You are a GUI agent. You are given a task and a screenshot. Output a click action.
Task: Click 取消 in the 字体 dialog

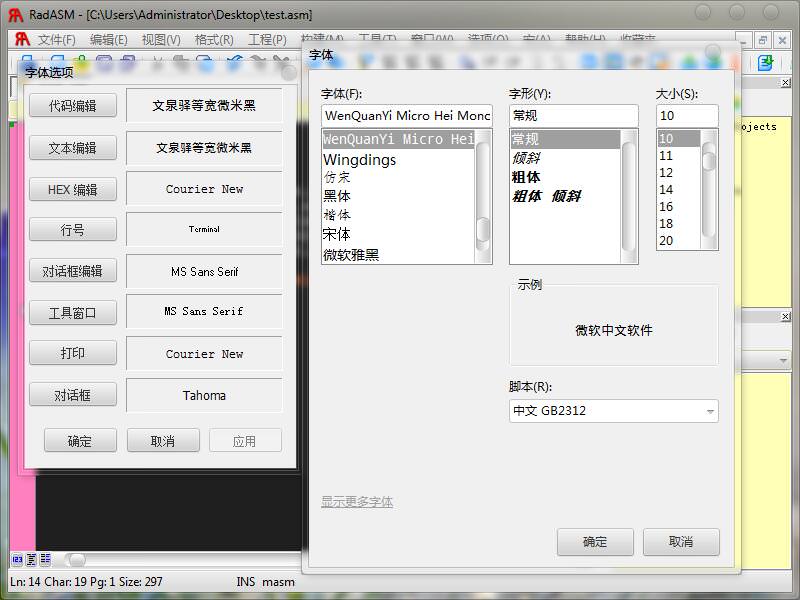click(681, 542)
